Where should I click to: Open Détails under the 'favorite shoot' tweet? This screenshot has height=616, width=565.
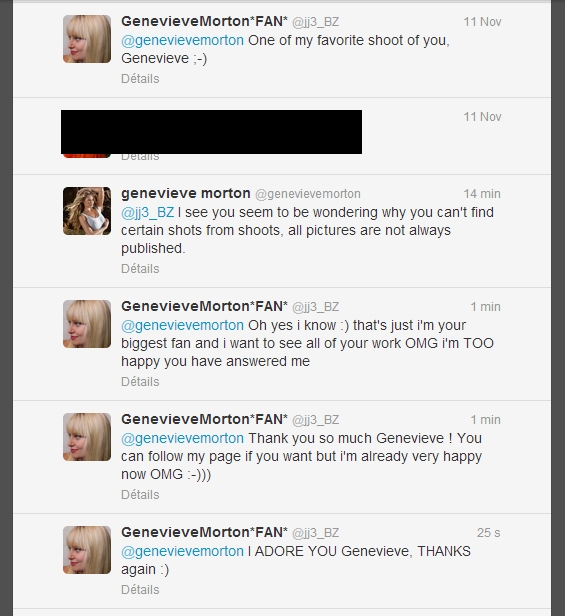pos(140,79)
